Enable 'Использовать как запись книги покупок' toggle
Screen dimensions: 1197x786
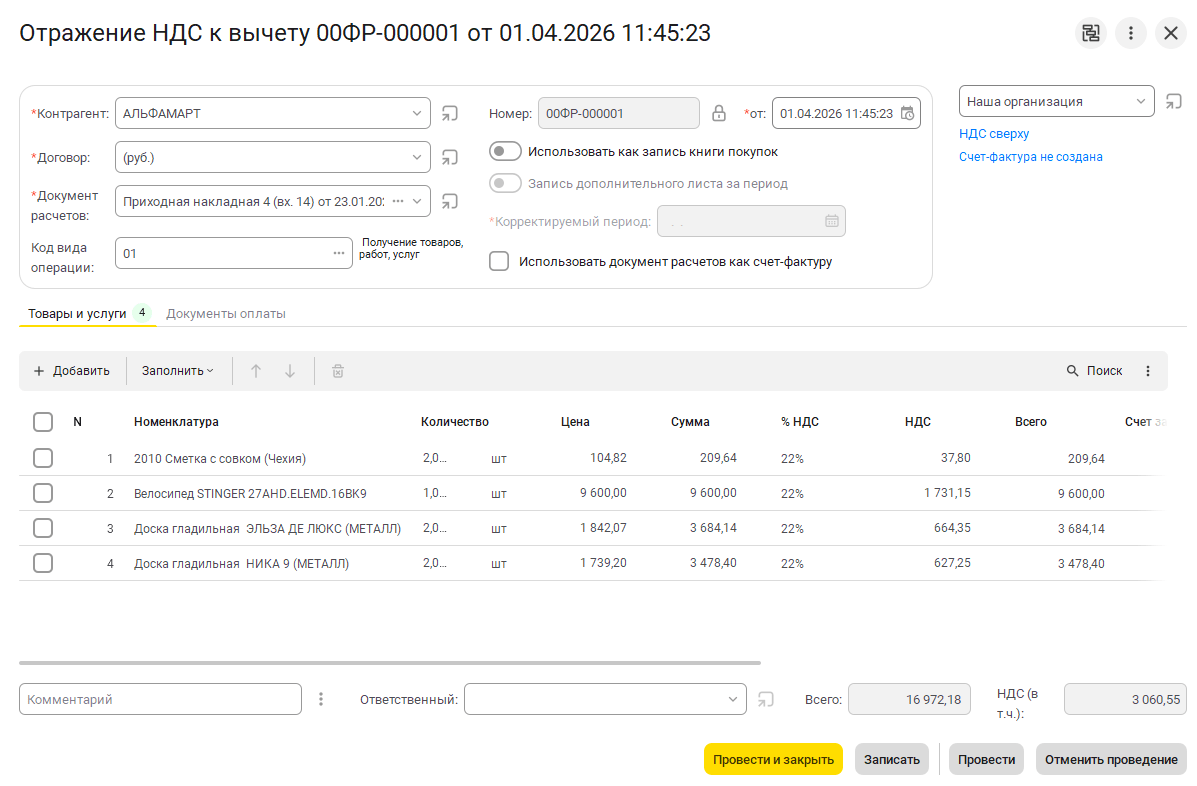(x=506, y=152)
